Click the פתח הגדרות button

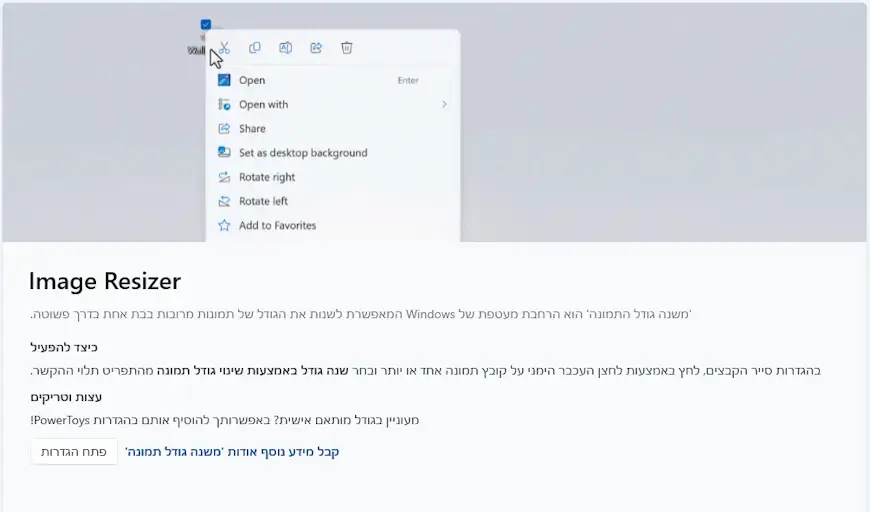[74, 452]
